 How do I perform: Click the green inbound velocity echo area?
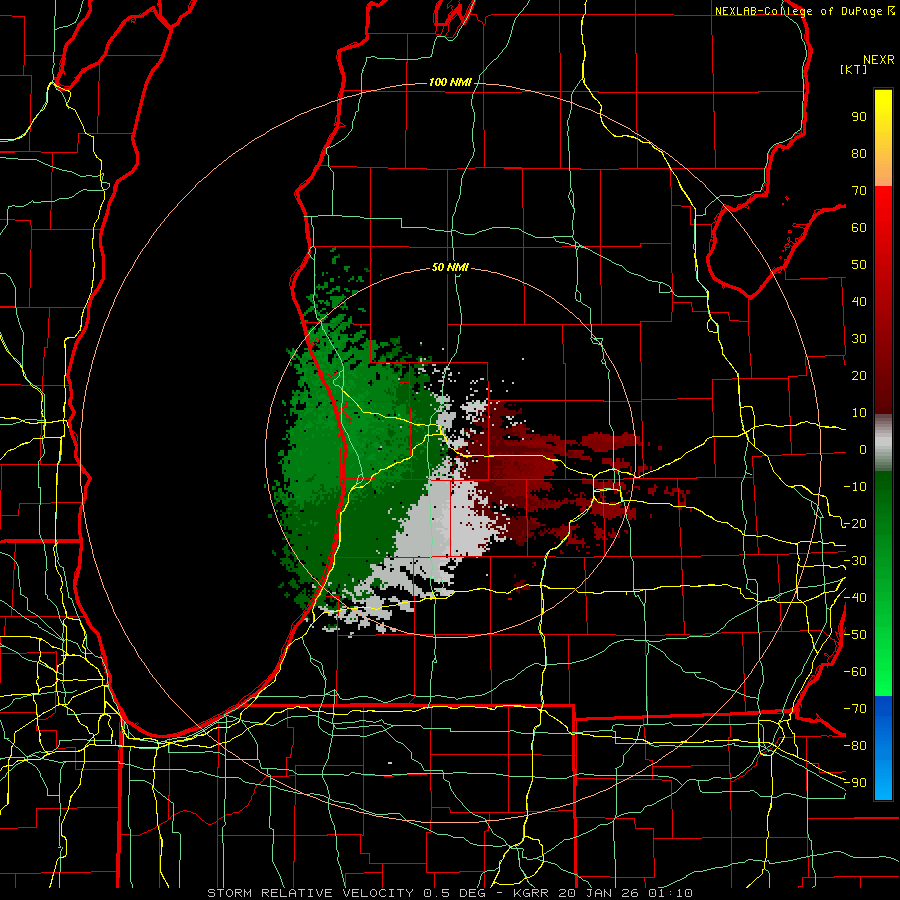click(367, 459)
